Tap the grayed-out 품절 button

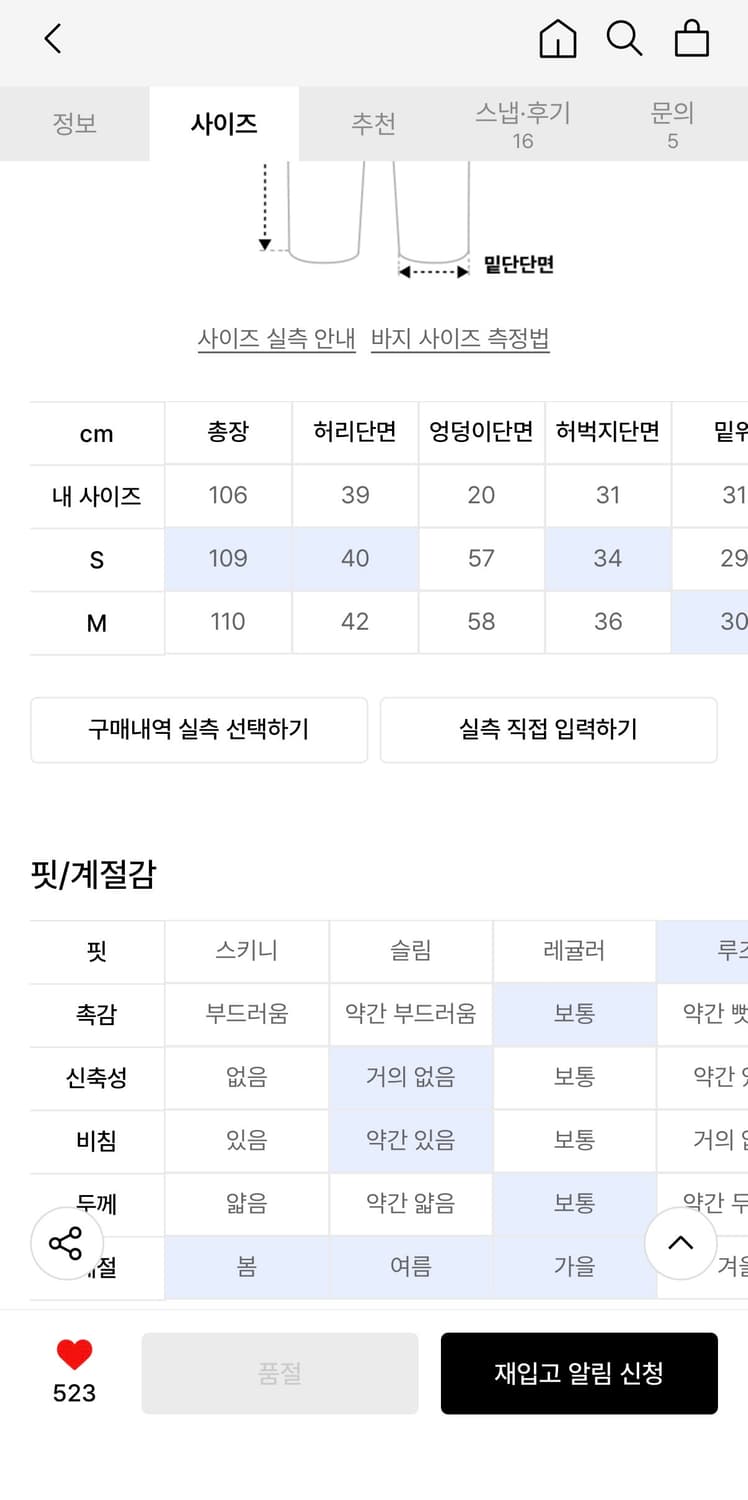[280, 1372]
